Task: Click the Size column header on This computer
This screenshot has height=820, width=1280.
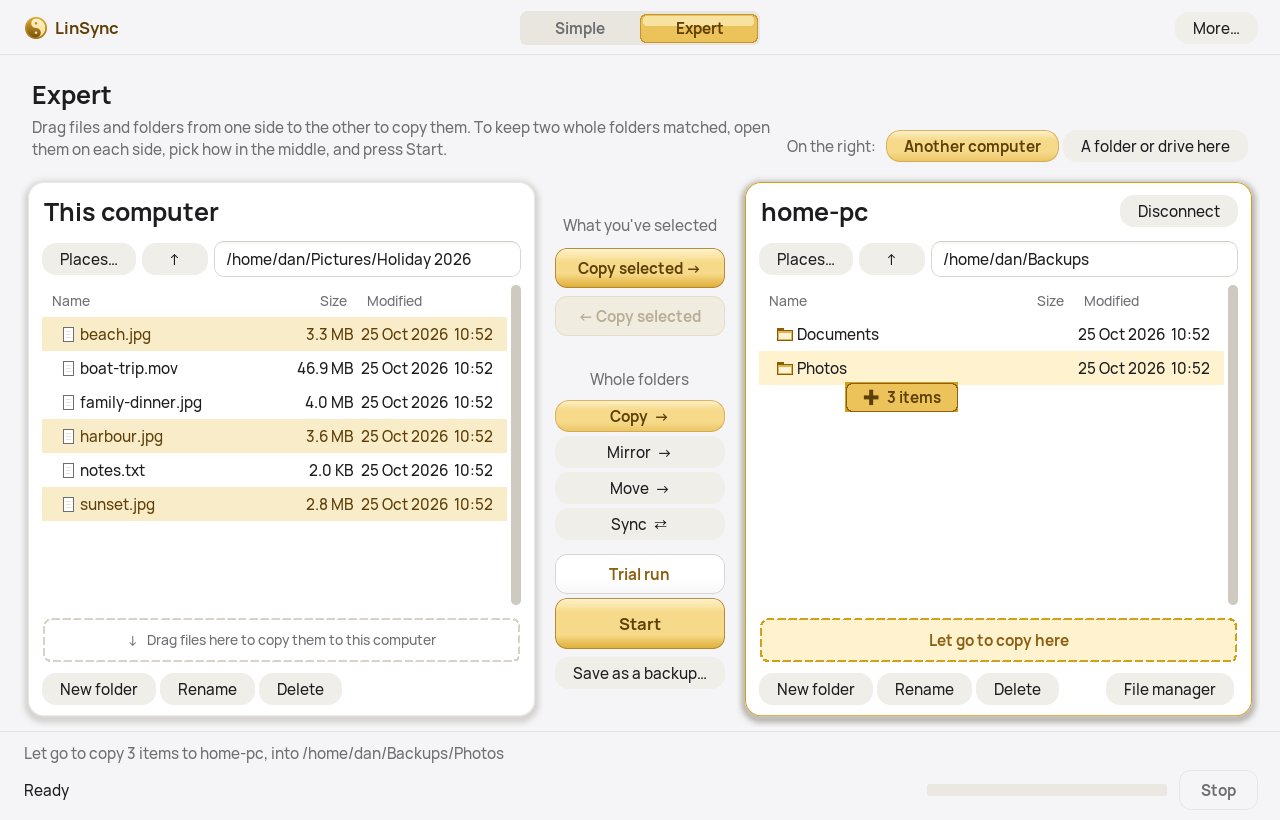Action: coord(333,301)
